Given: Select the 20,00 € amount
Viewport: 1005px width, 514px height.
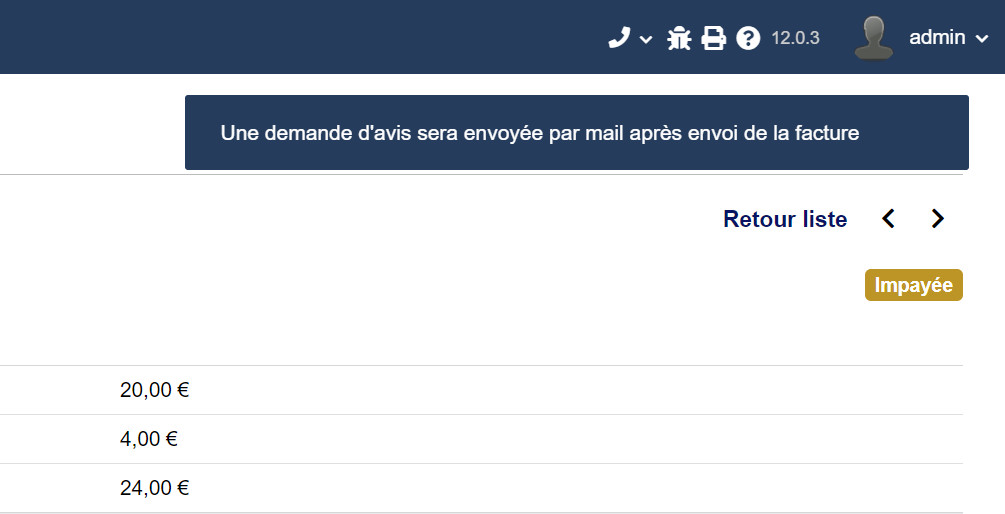Looking at the screenshot, I should click(x=154, y=390).
